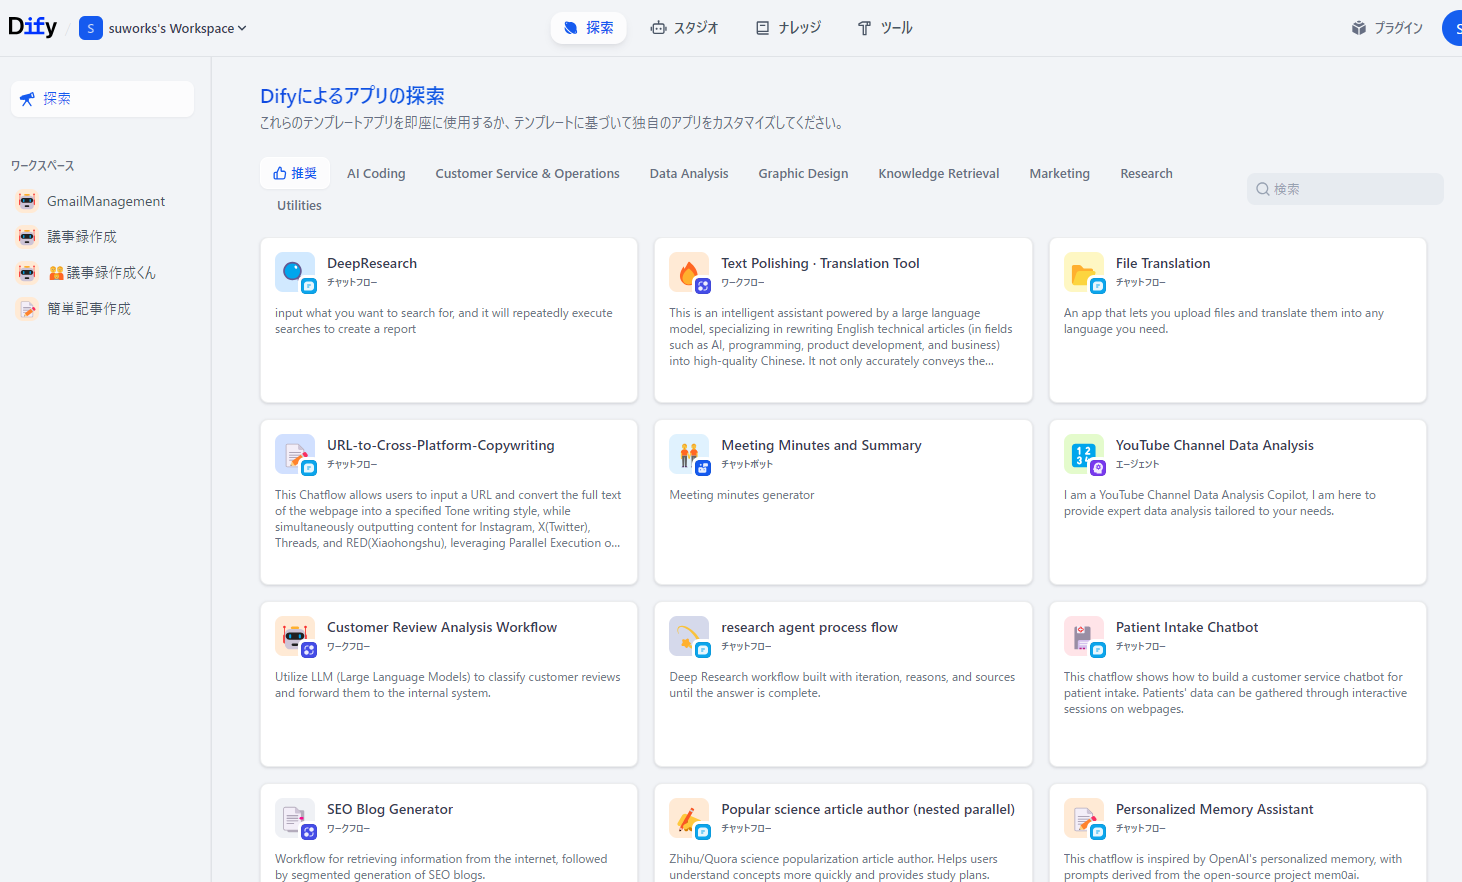Screen dimensions: 1462x882
Task: Select the Utilities category
Action: tap(299, 205)
